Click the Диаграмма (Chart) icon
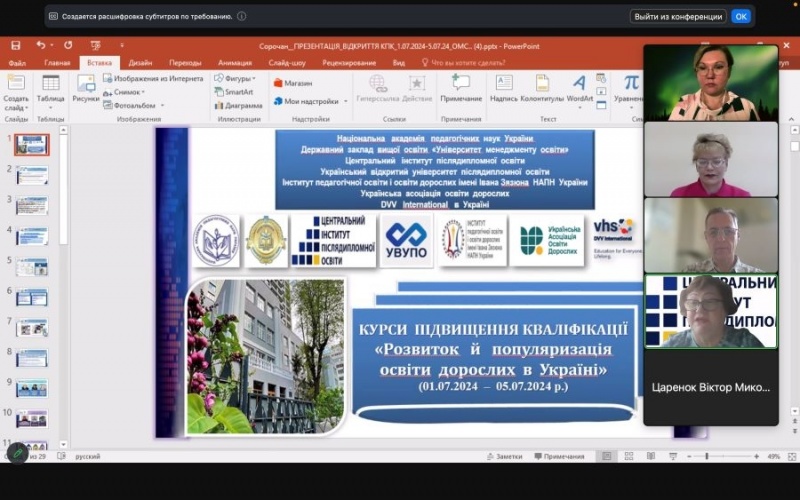 click(238, 105)
